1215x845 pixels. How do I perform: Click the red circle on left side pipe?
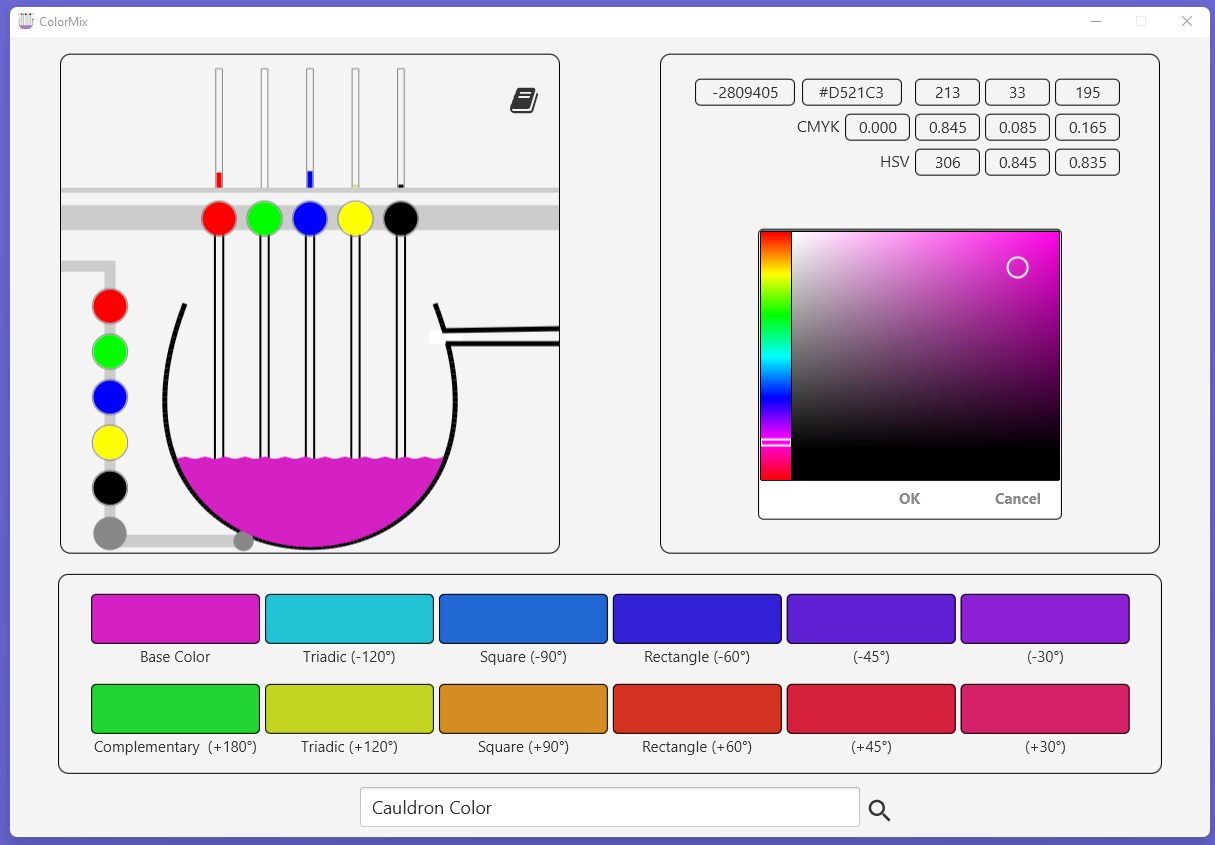[110, 306]
